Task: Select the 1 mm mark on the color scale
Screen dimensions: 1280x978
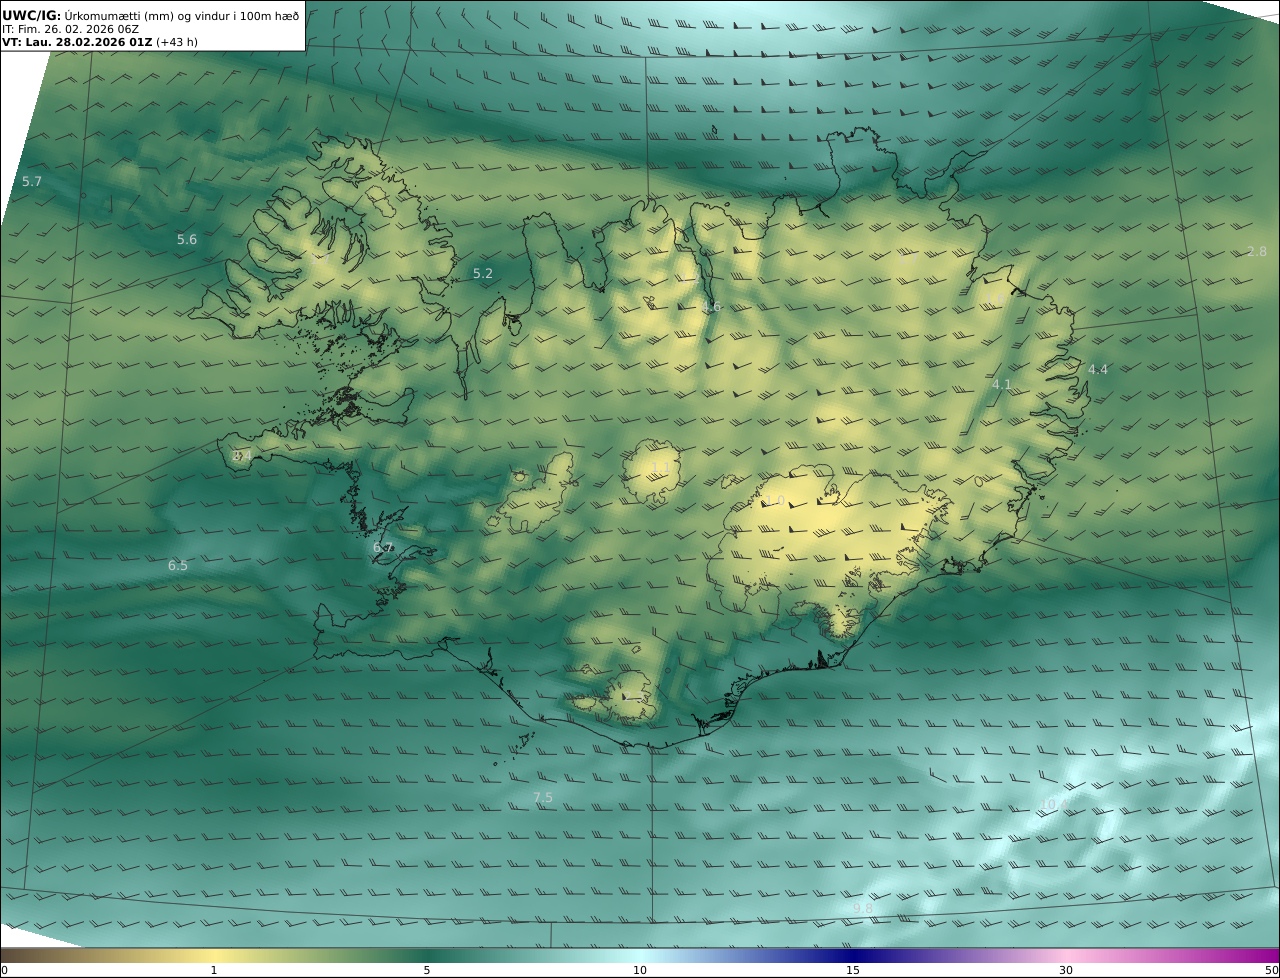Action: click(214, 970)
